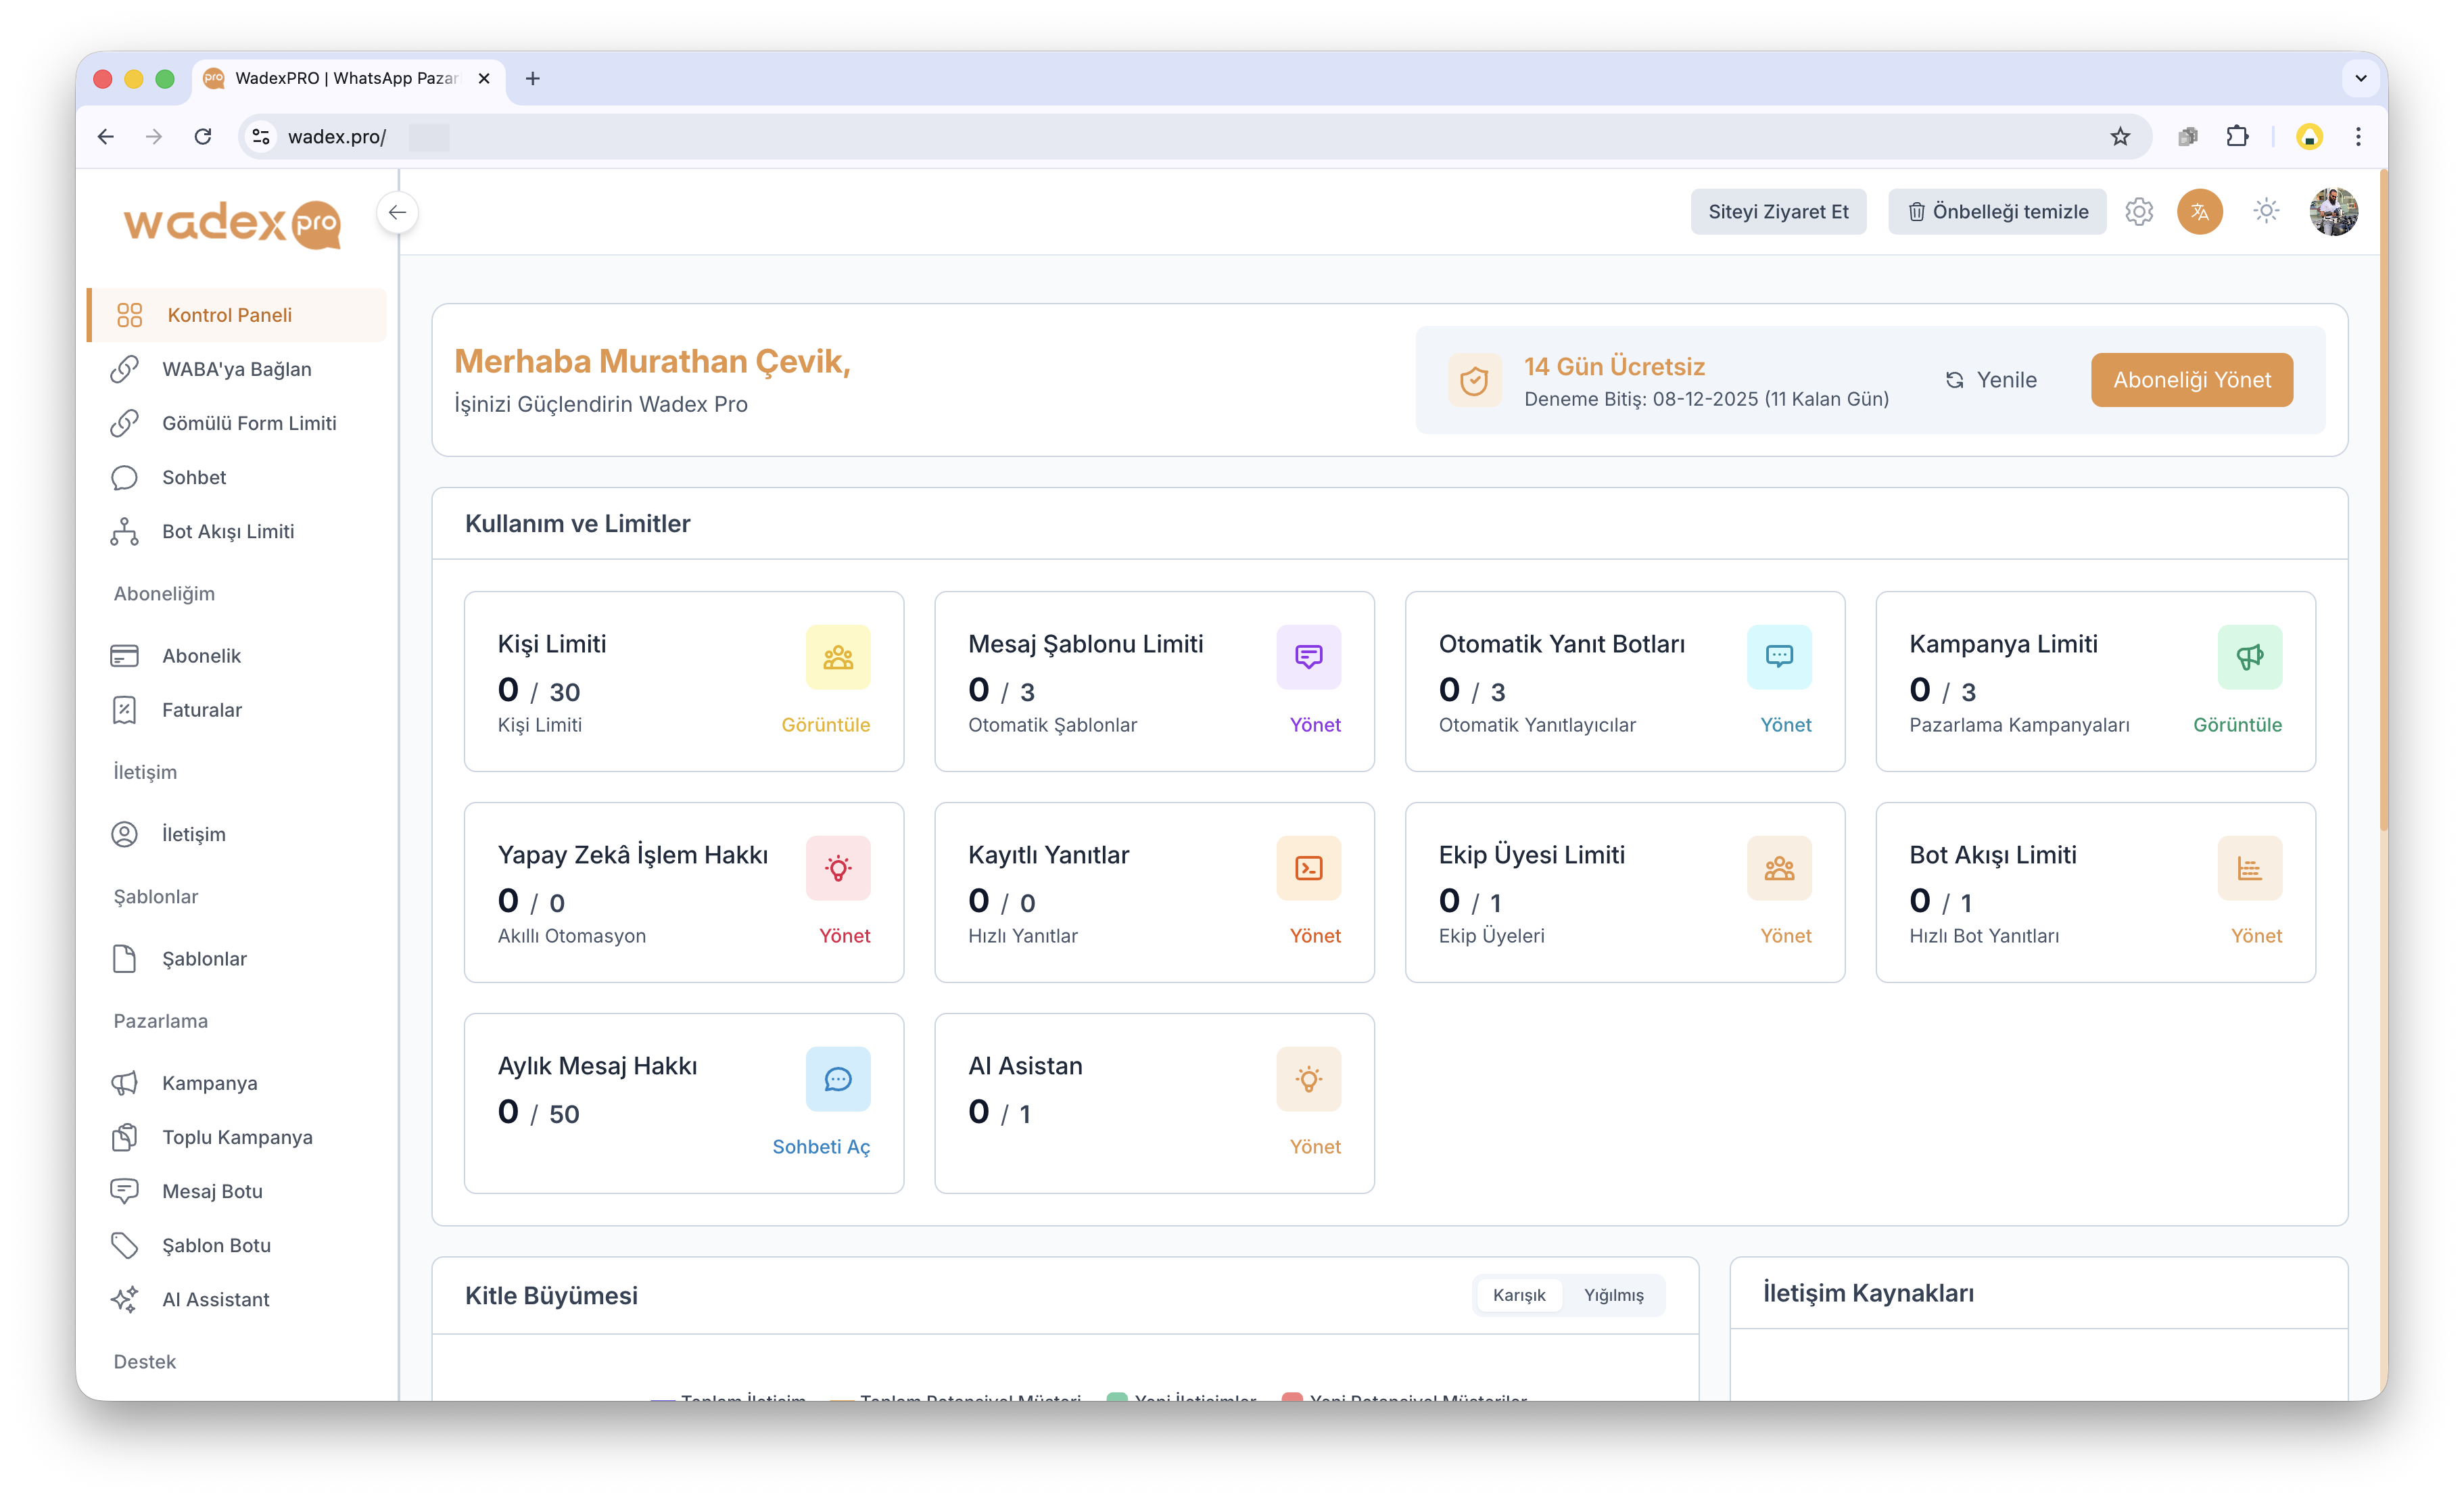Open Sohbeti Aç in Aylık Mesaj Hakkı card
Image resolution: width=2464 pixels, height=1501 pixels.
(x=821, y=1146)
